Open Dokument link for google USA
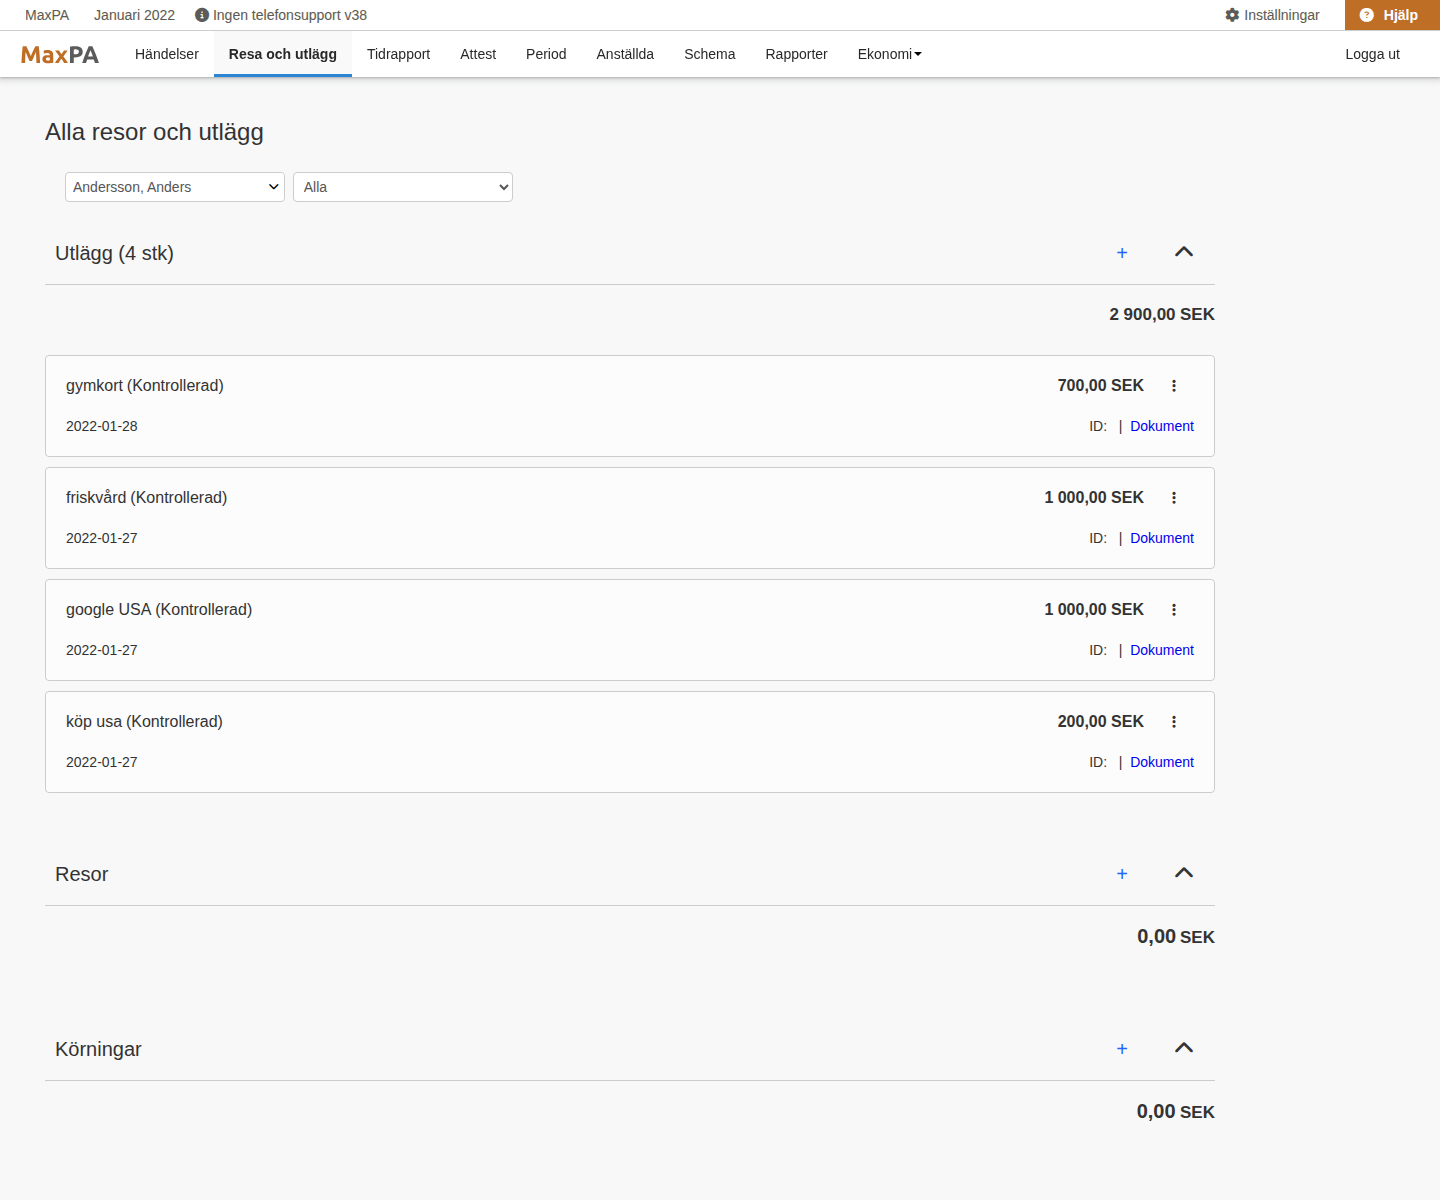1440x1200 pixels. coord(1162,650)
